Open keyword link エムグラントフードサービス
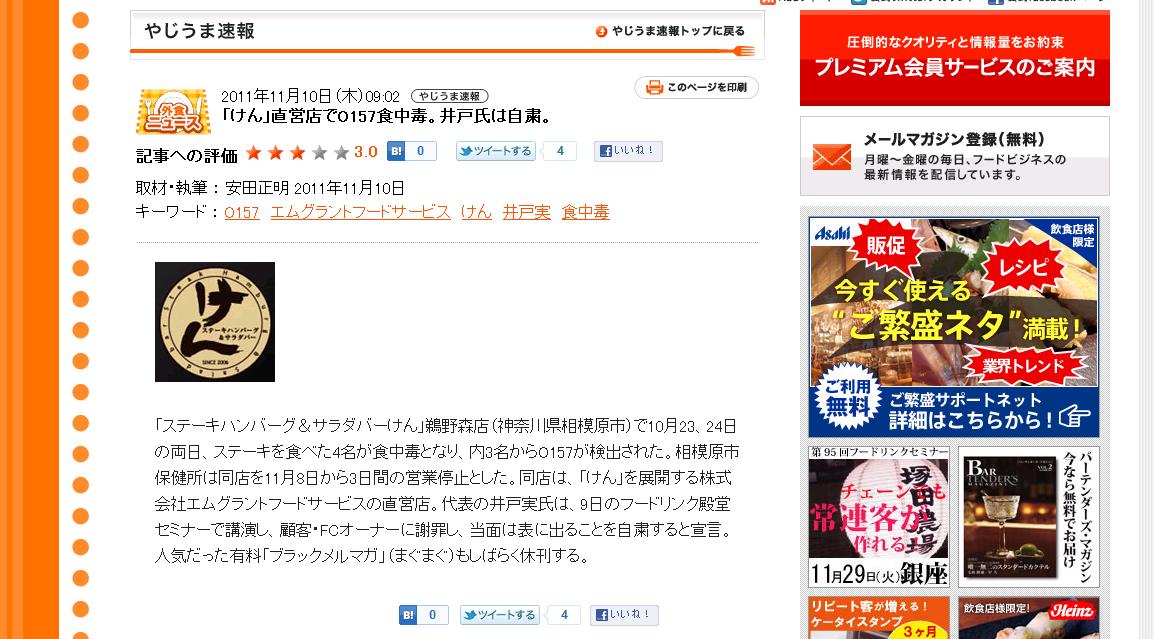This screenshot has width=1154, height=639. [x=361, y=212]
